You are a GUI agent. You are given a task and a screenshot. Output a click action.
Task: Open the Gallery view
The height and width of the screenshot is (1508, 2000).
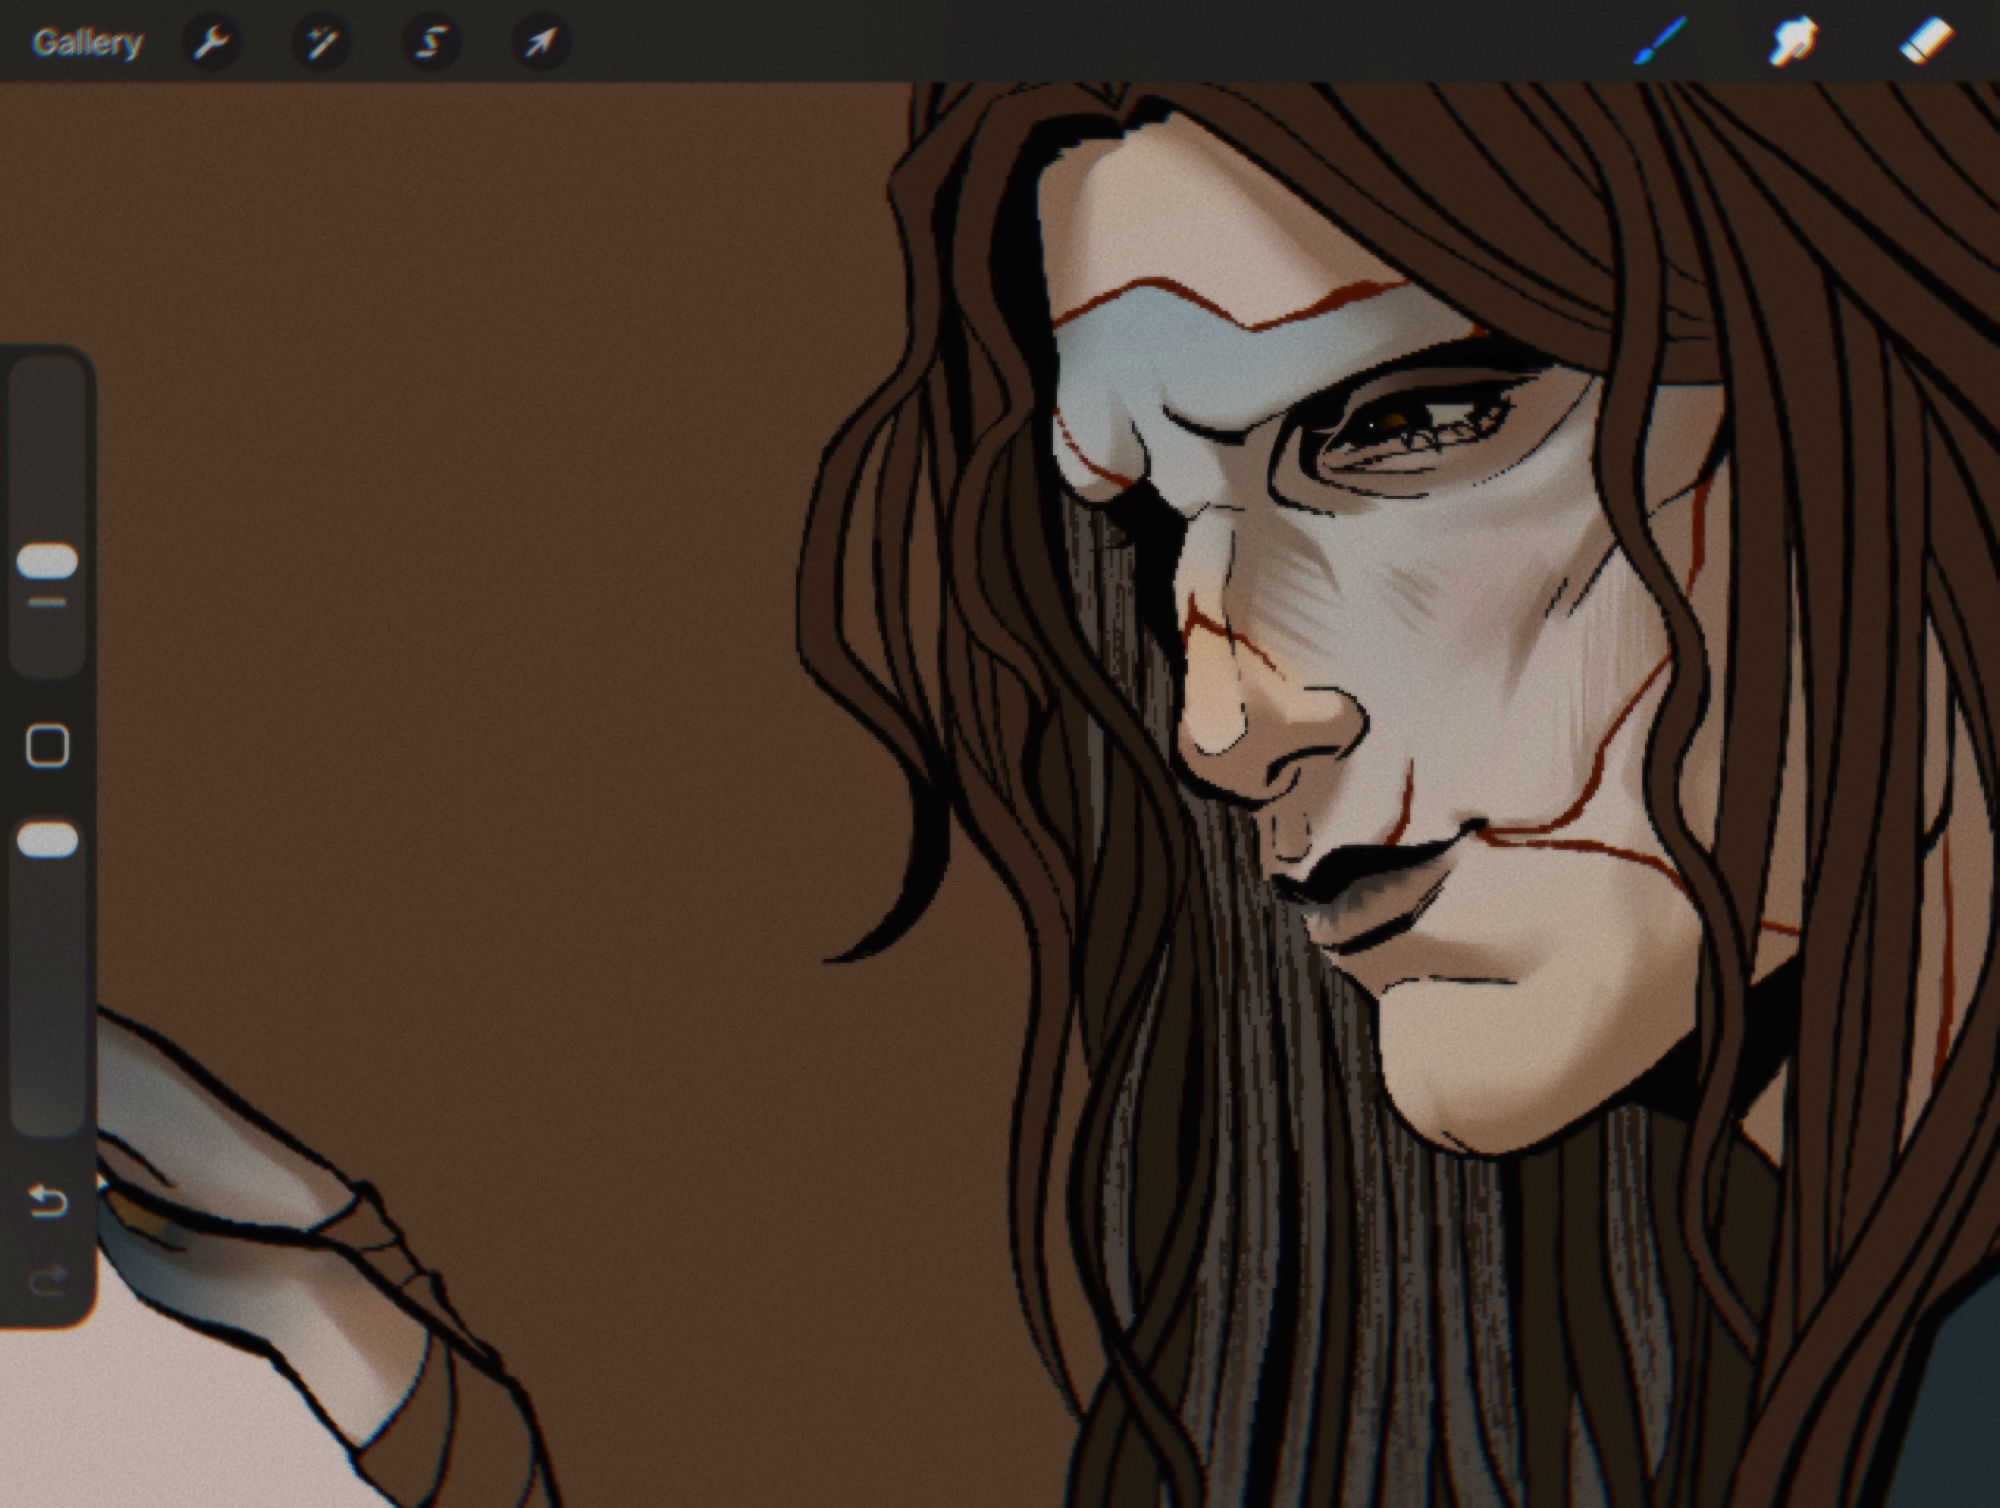87,43
